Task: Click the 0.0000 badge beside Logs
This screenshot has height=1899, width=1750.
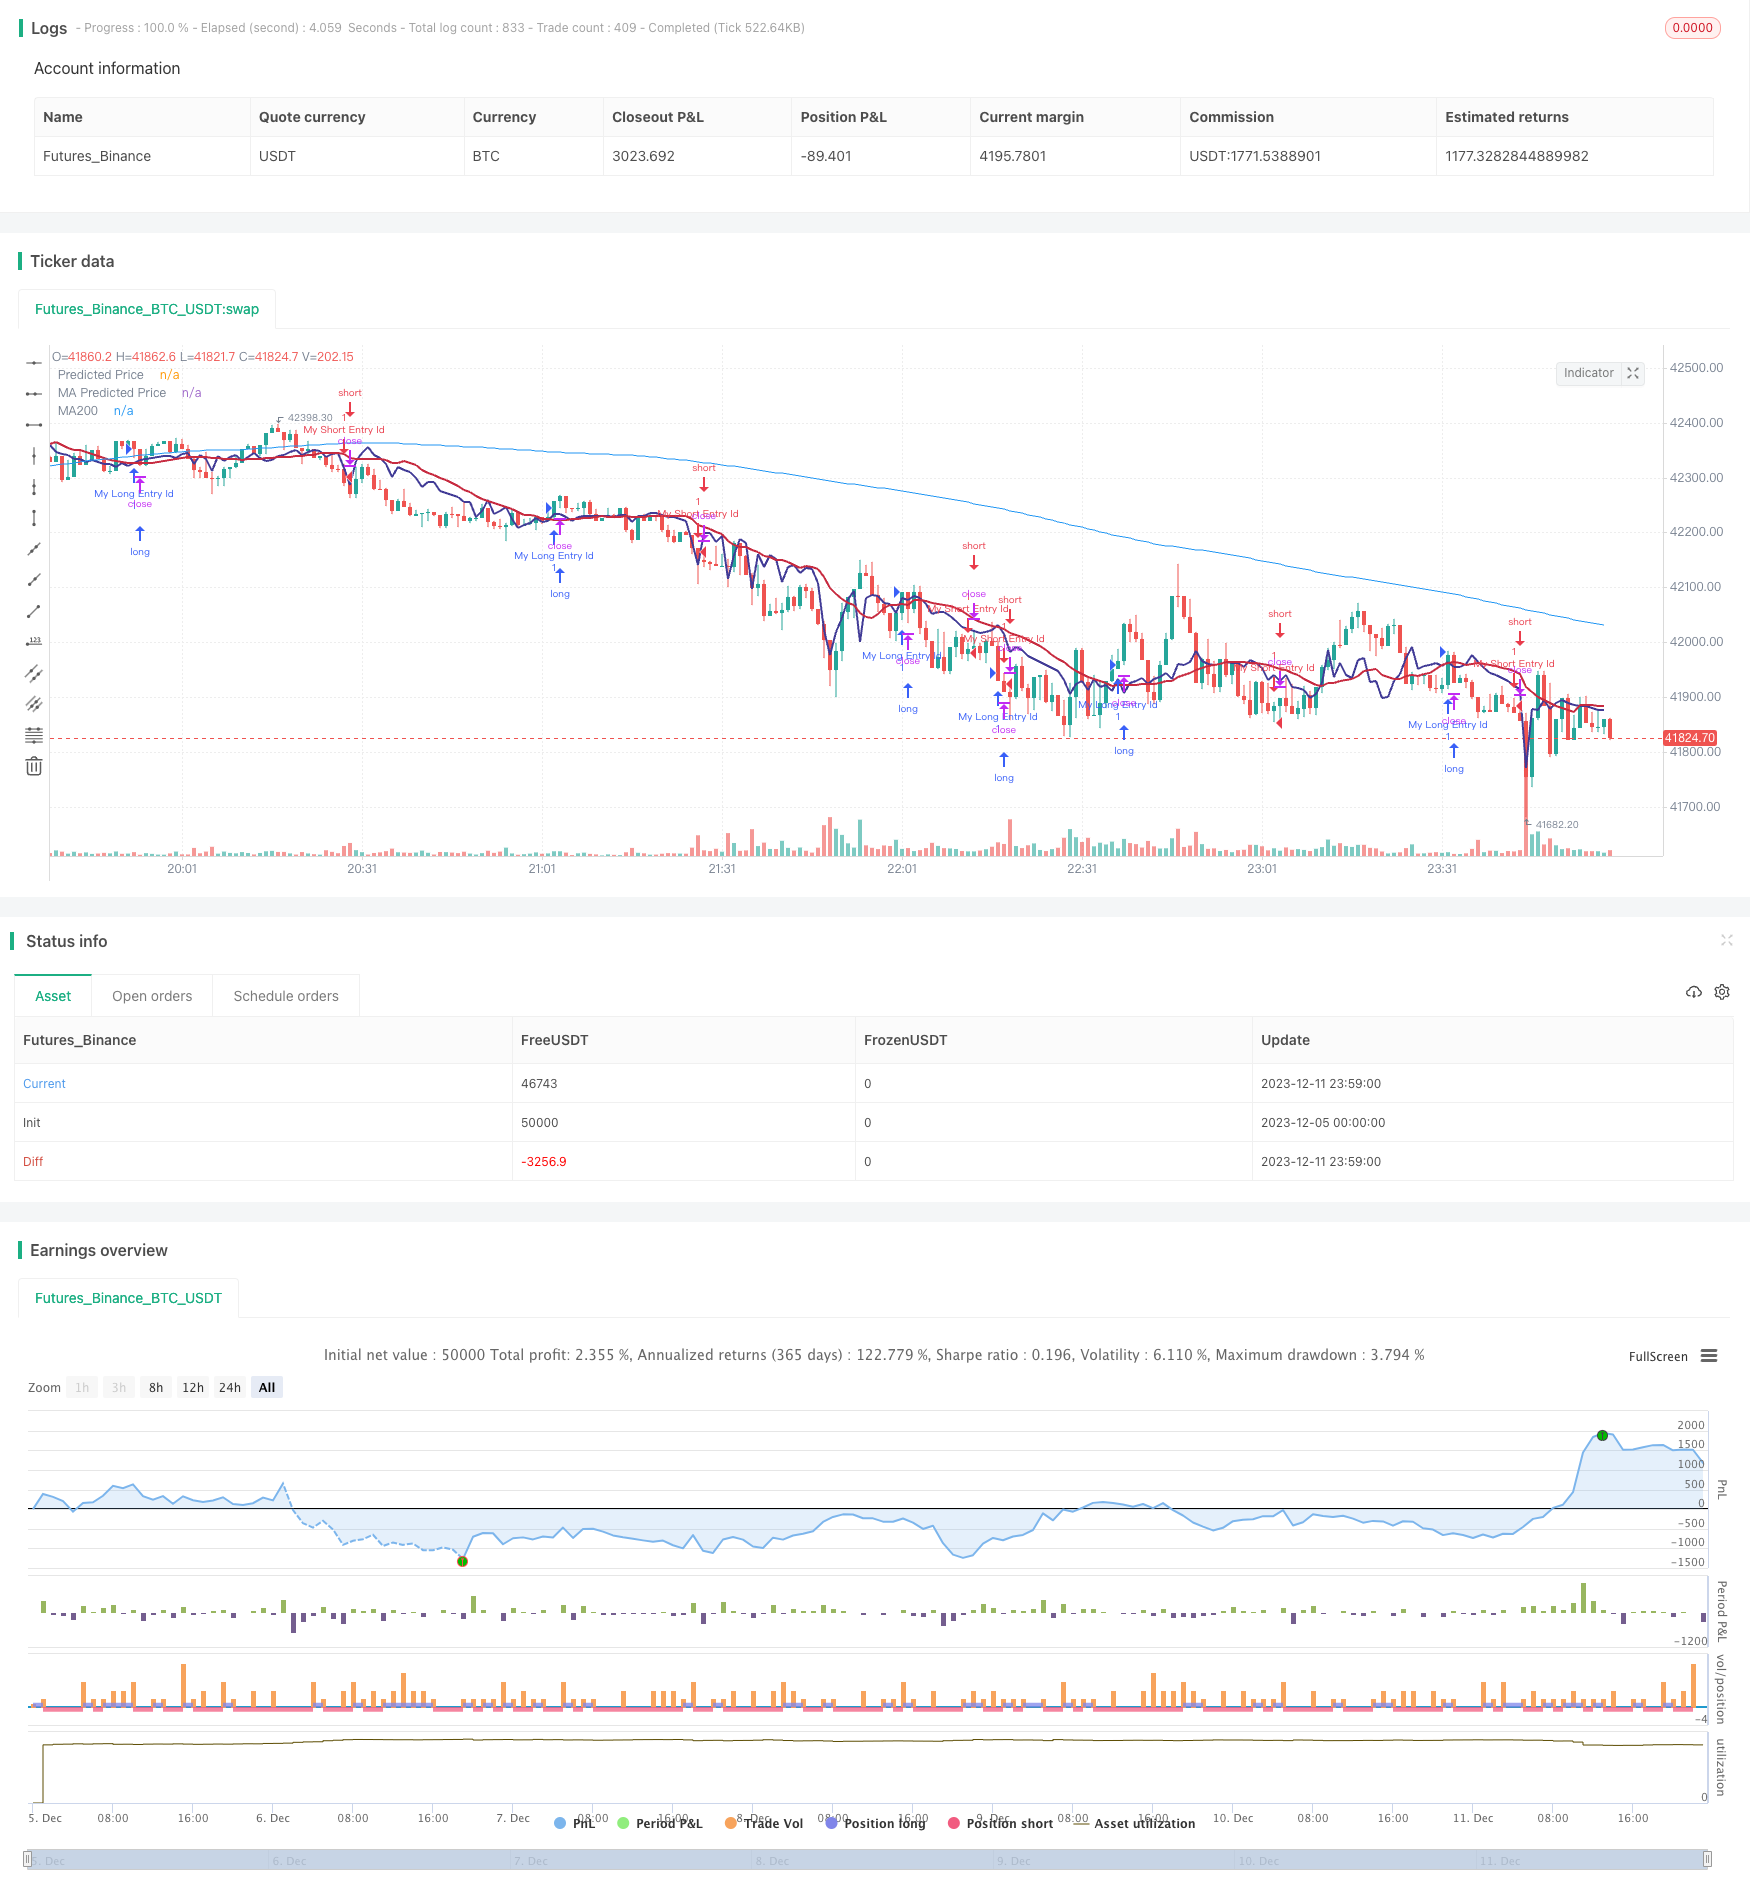Action: (1692, 28)
